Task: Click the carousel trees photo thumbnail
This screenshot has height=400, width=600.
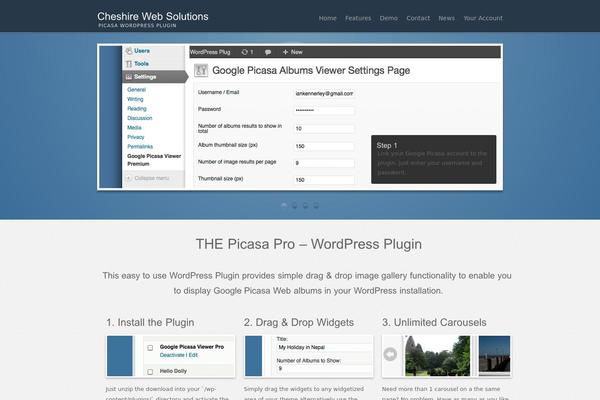Action: [x=437, y=356]
